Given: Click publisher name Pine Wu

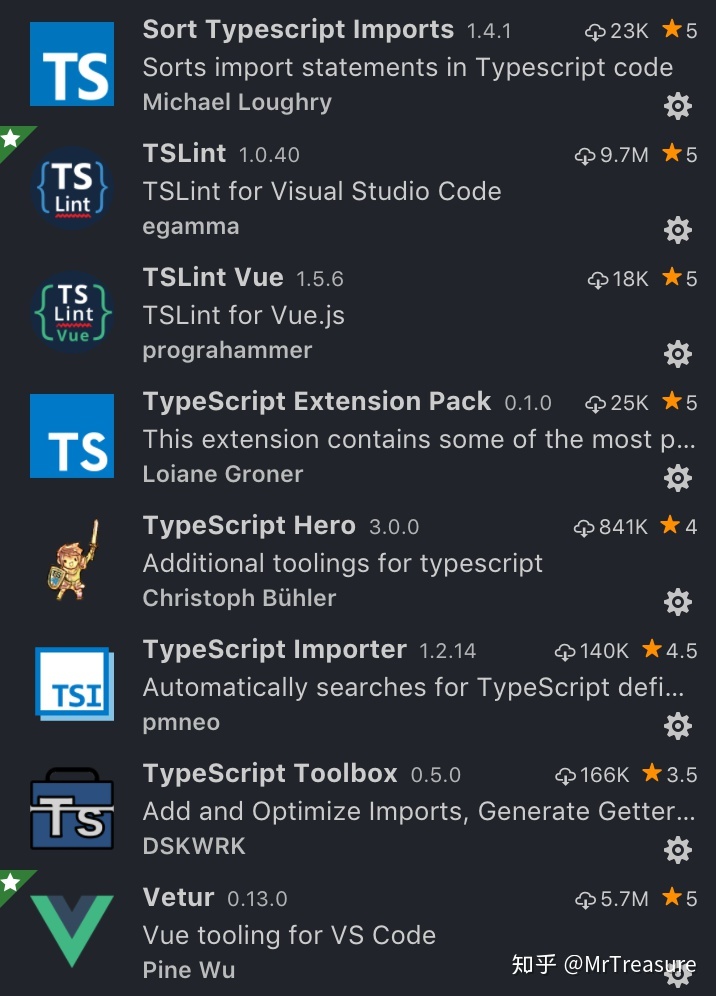Looking at the screenshot, I should pos(189,970).
